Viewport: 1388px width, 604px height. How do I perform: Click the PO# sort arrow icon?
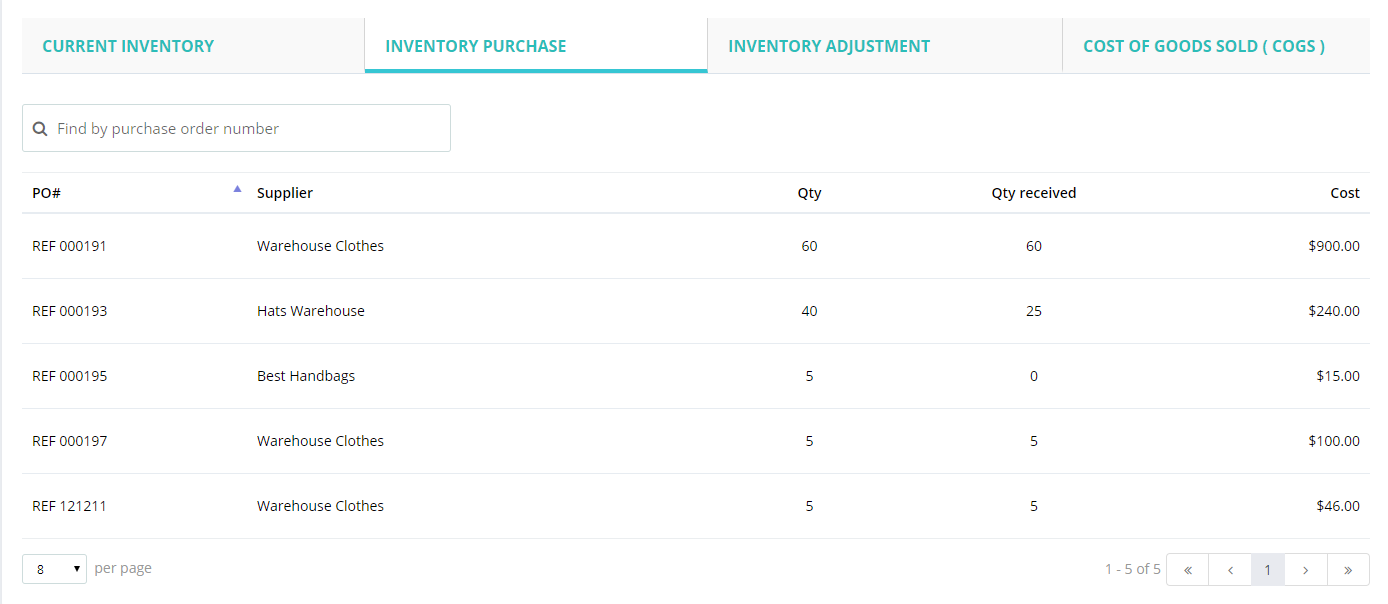(x=237, y=188)
